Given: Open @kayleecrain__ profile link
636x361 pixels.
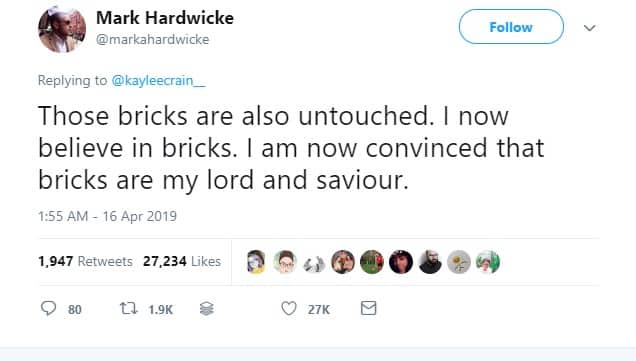Looking at the screenshot, I should pos(158,81).
